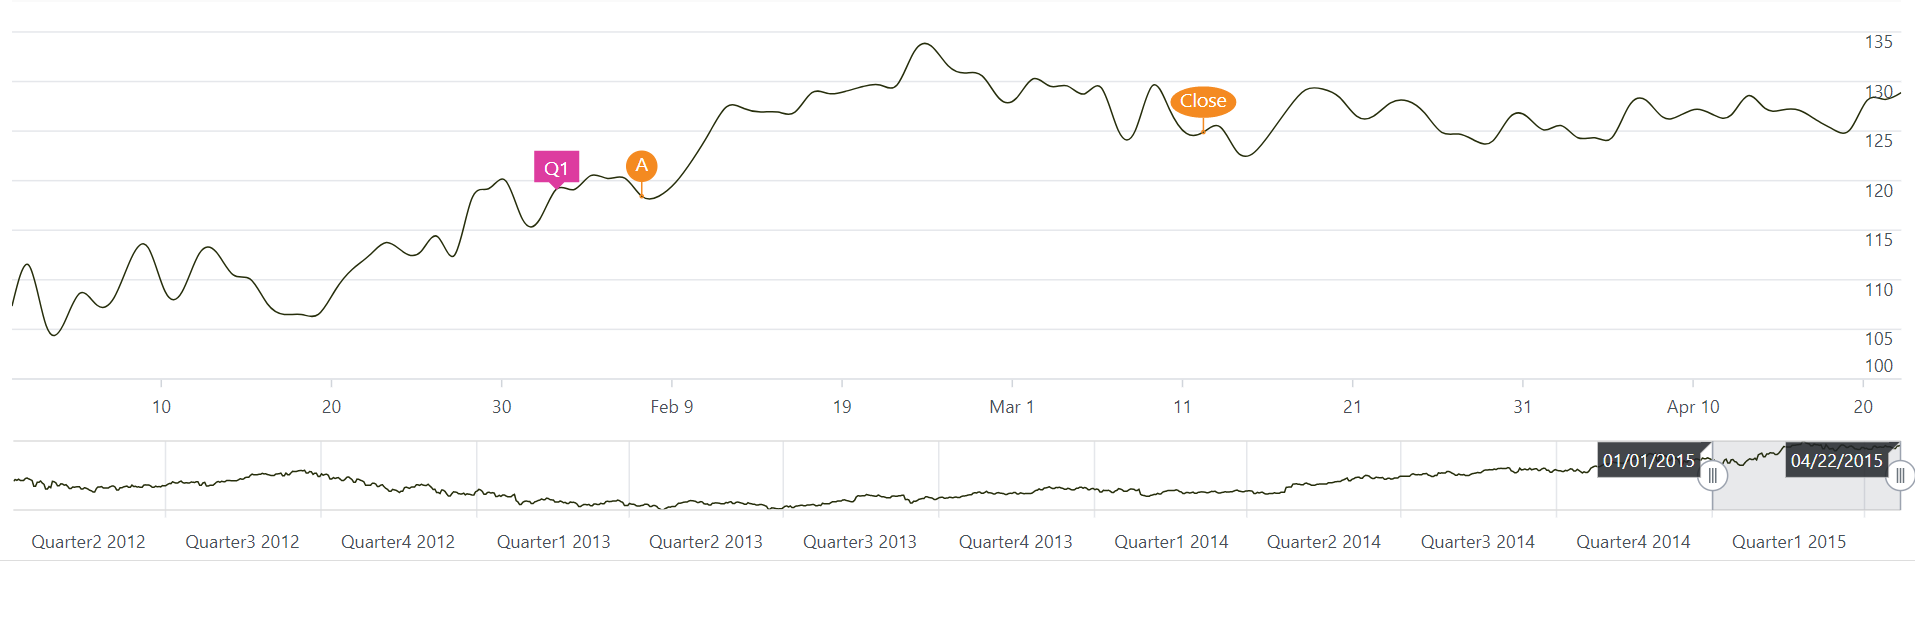Click the Quarter1 2015 label
This screenshot has width=1915, height=622.
[x=1788, y=542]
